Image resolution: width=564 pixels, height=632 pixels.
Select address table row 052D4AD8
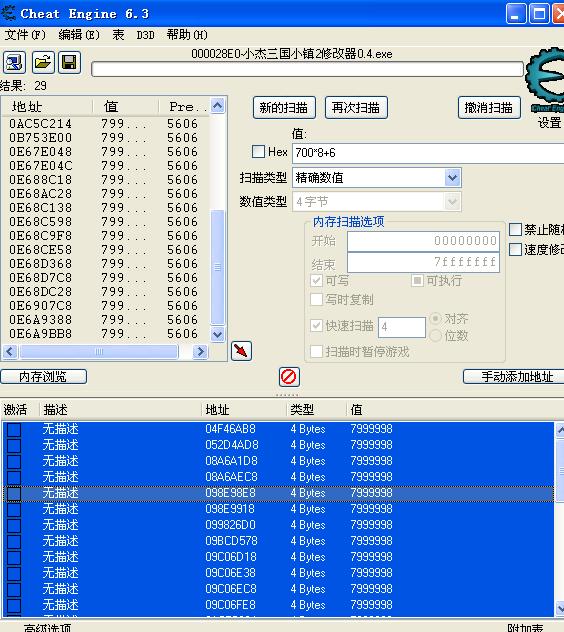278,445
